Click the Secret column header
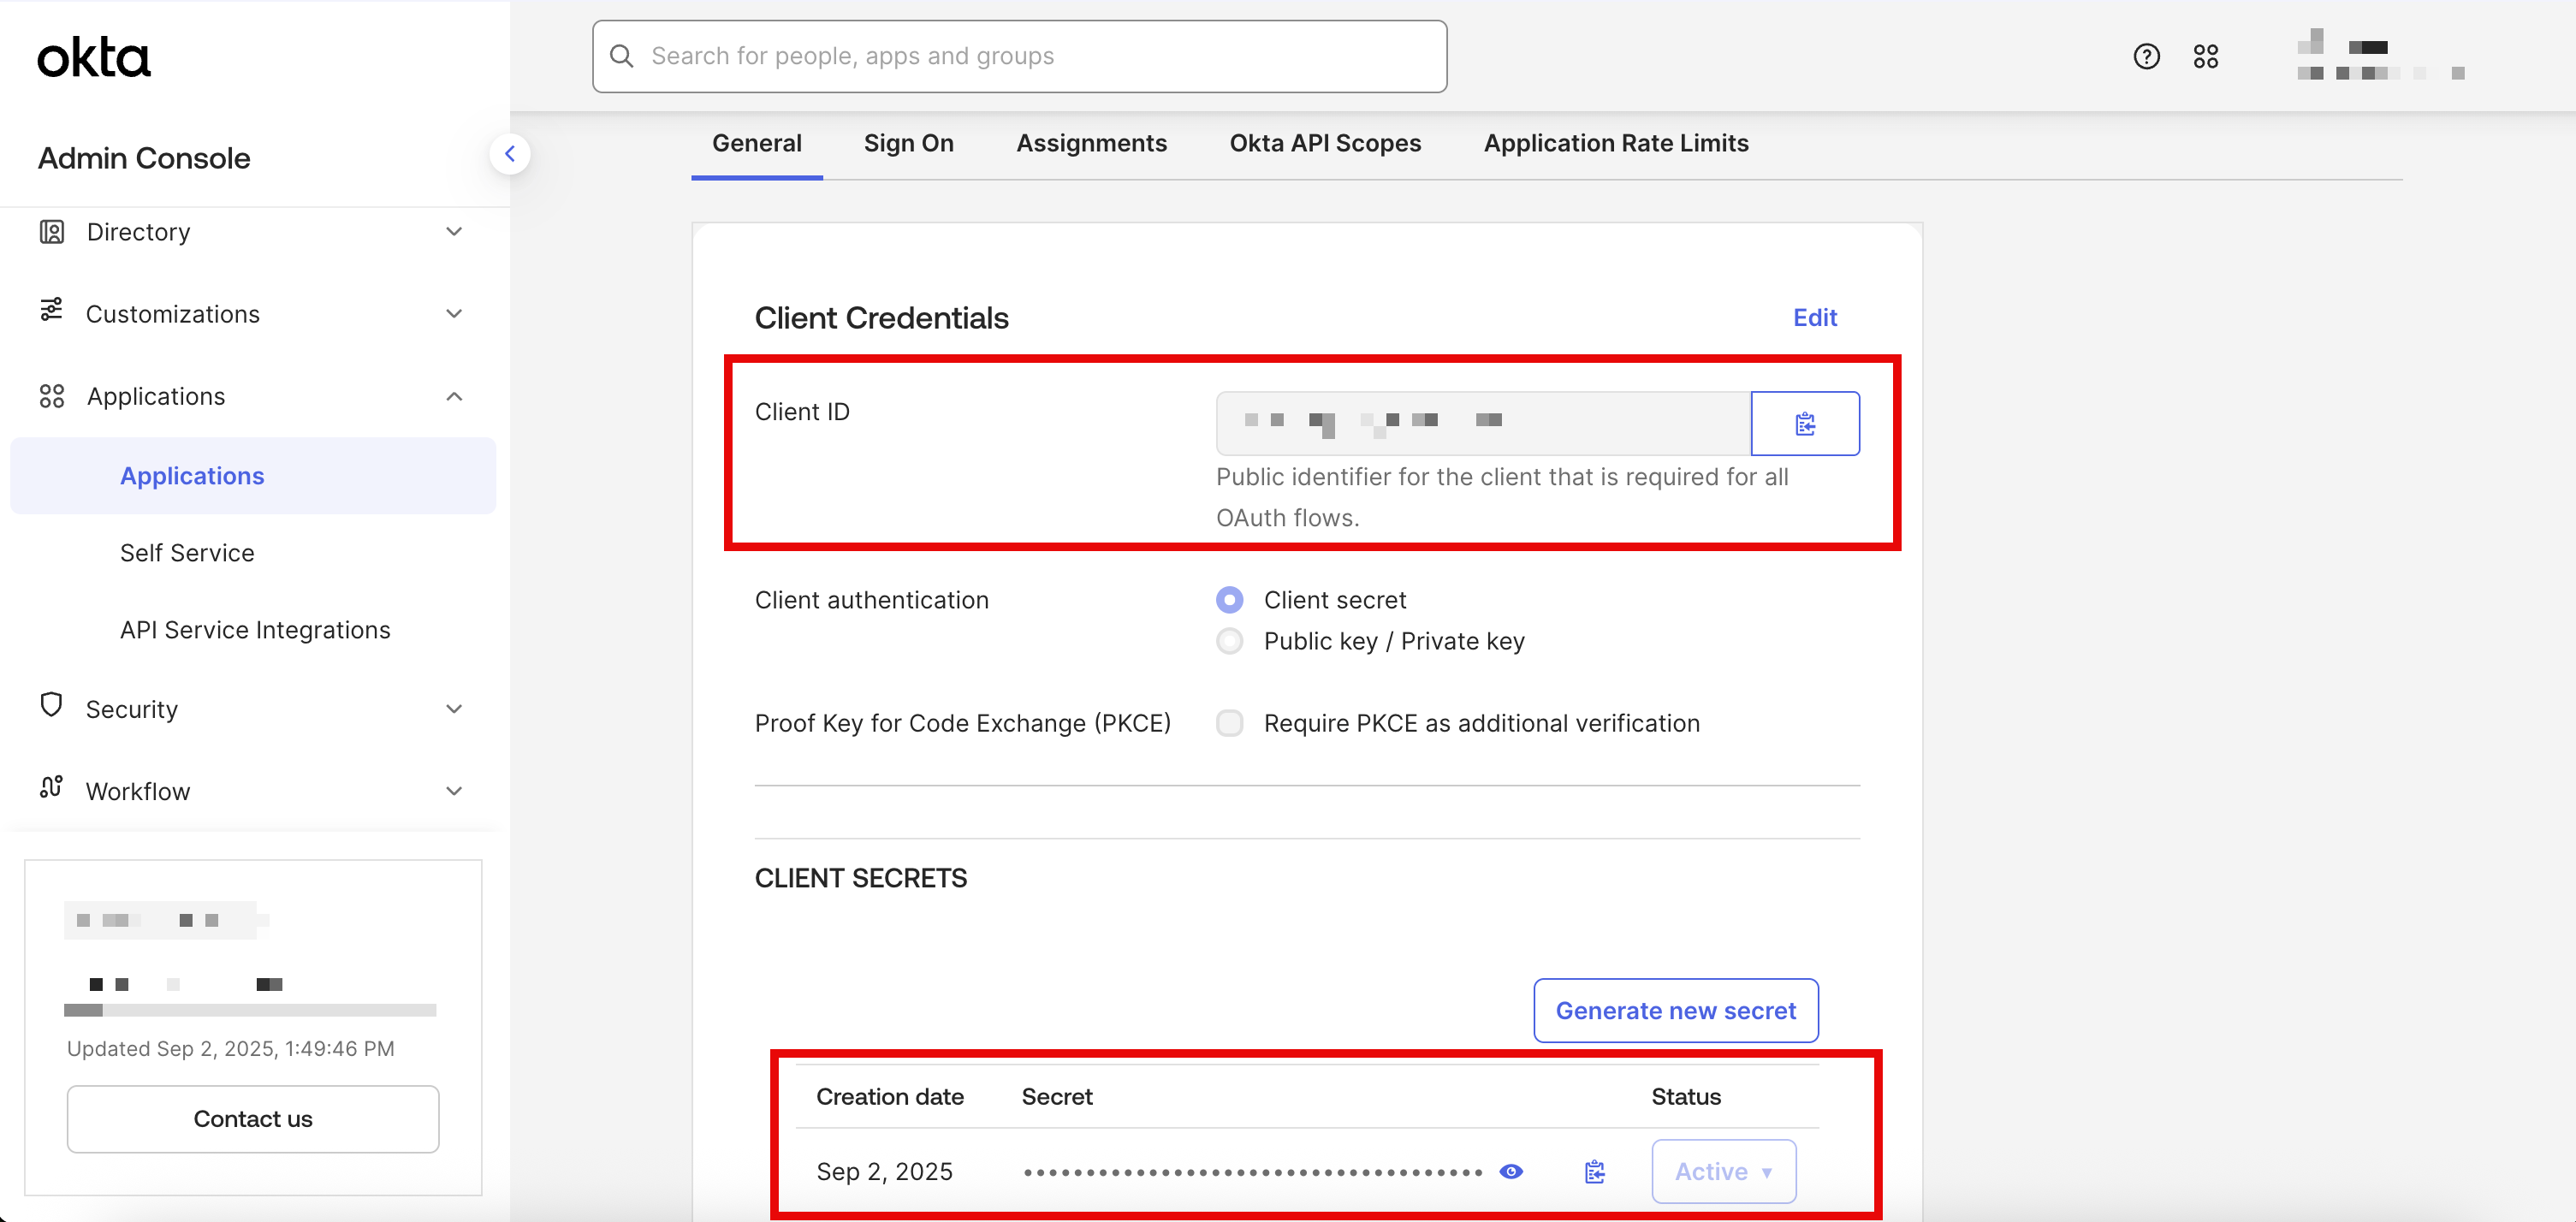This screenshot has height=1222, width=2576. 1057,1097
